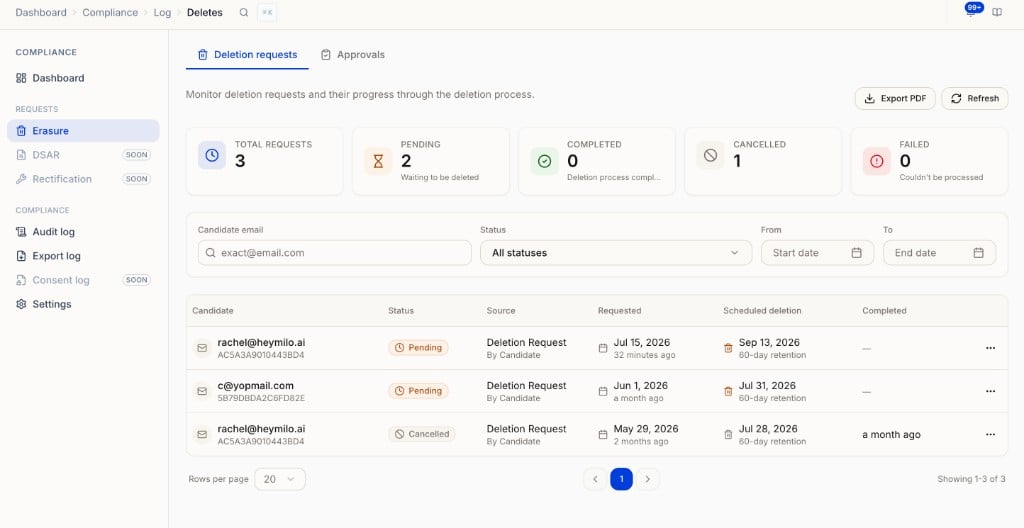Open row actions for cancelled request
Screen dimensions: 1024x528
990,435
